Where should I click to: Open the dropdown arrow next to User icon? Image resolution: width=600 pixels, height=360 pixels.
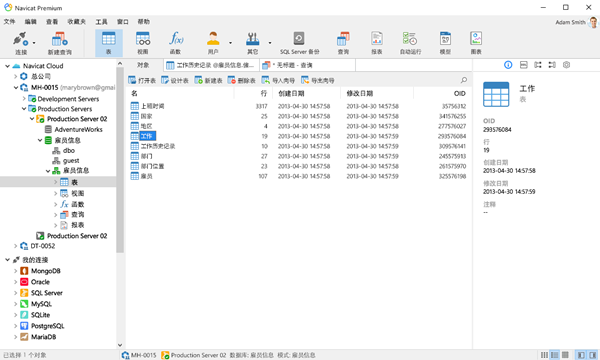tap(230, 43)
